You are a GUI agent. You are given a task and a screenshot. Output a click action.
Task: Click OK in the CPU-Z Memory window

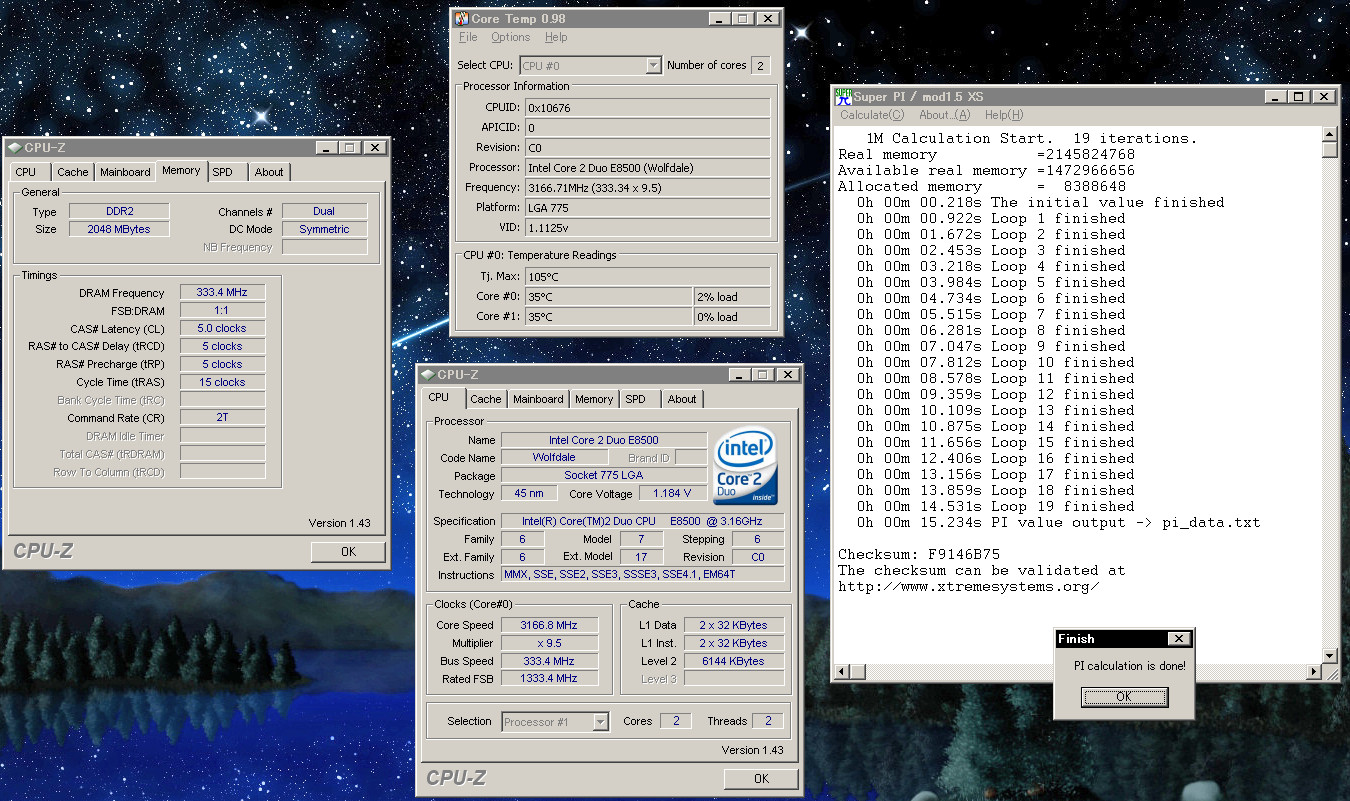pyautogui.click(x=348, y=551)
